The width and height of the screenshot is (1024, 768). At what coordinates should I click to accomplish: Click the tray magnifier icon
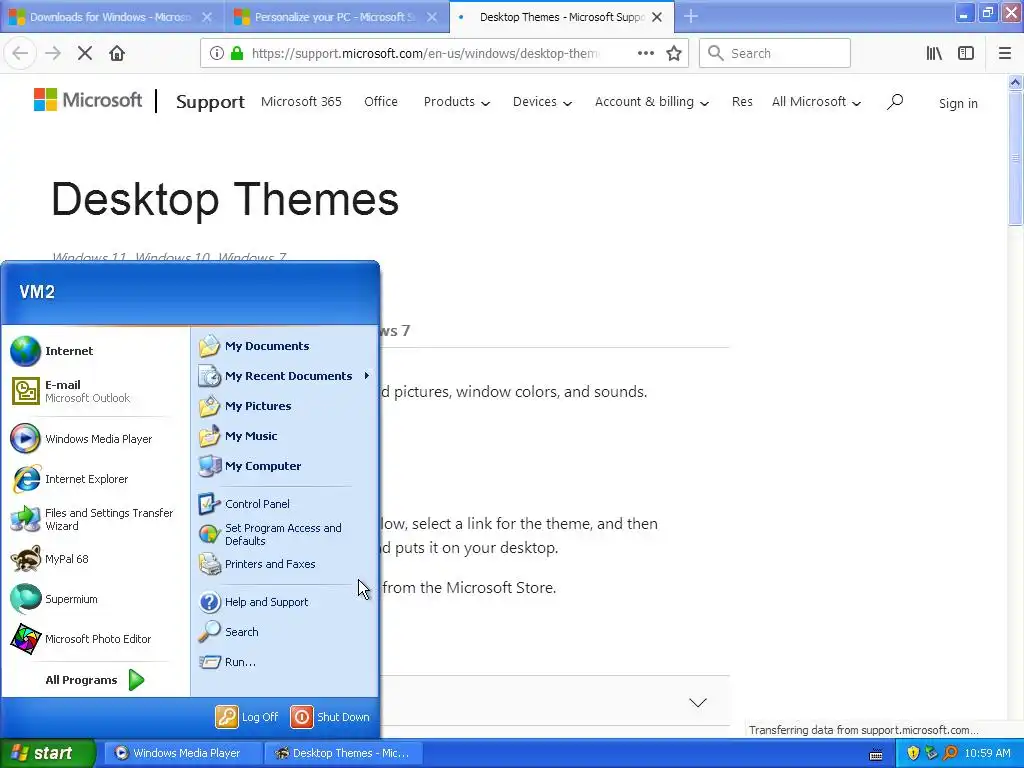[x=950, y=753]
